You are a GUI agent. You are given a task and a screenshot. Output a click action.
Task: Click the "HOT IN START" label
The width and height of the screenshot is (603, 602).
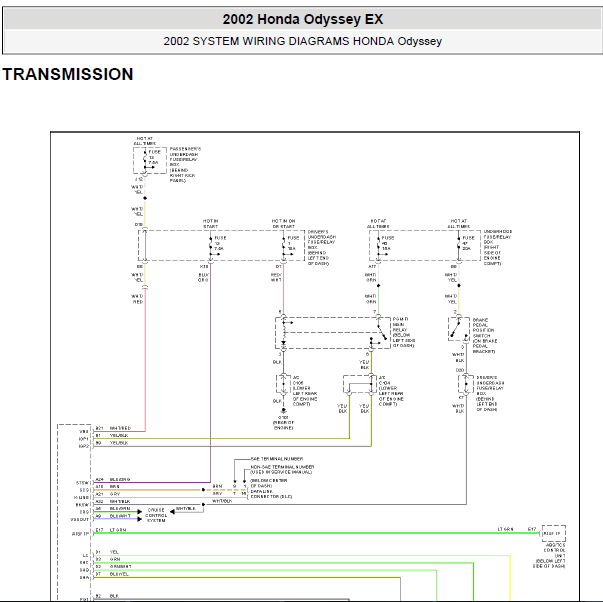pyautogui.click(x=210, y=224)
